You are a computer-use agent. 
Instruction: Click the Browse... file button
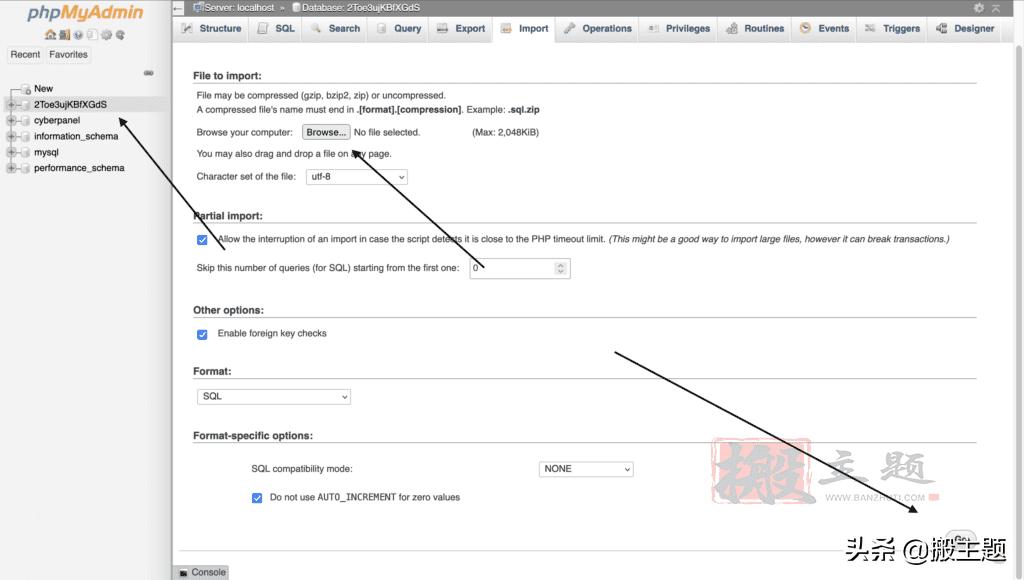click(326, 132)
